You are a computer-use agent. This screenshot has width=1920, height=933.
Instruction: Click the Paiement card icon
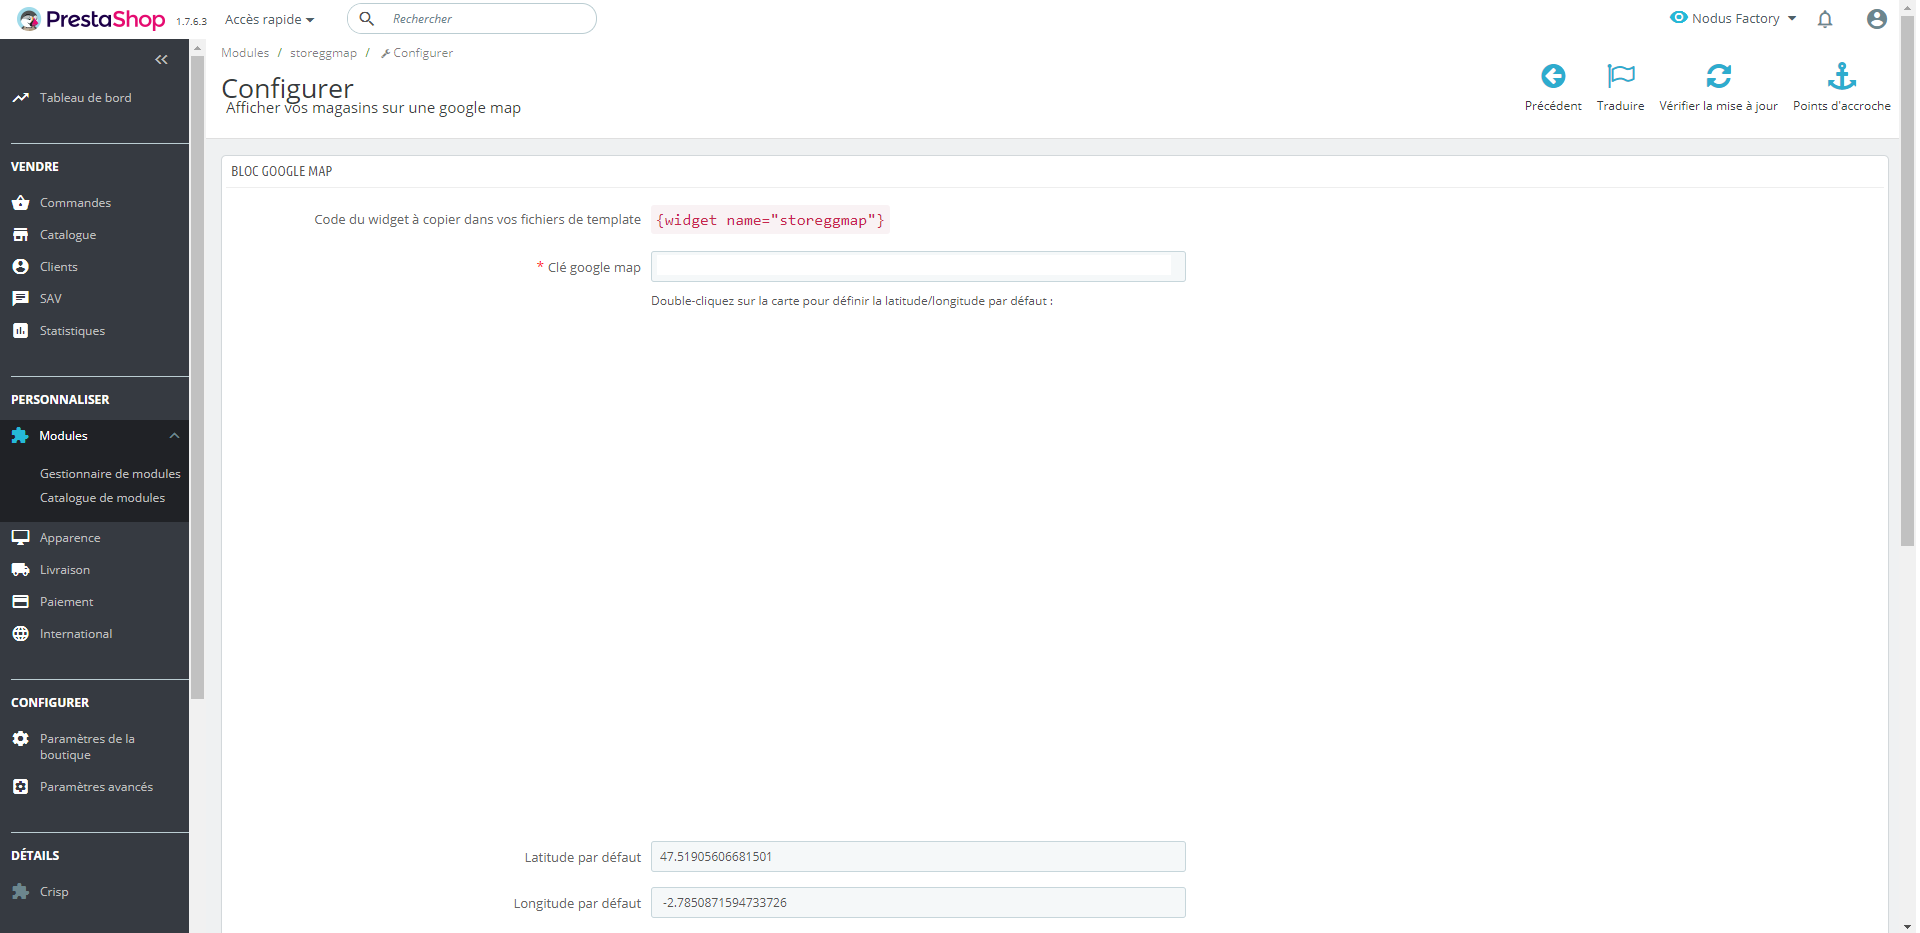point(20,602)
